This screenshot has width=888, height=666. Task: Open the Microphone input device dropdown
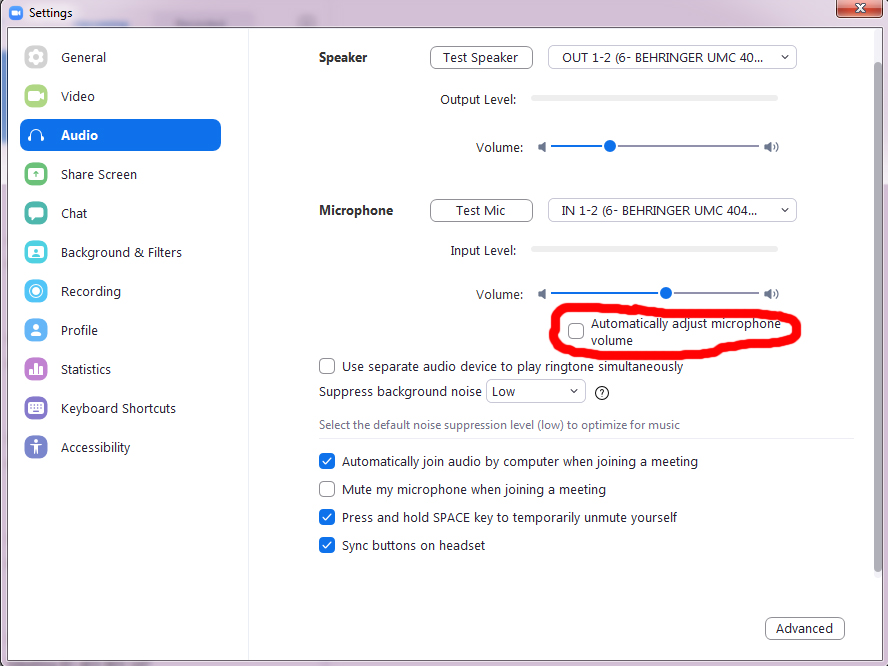[x=672, y=210]
